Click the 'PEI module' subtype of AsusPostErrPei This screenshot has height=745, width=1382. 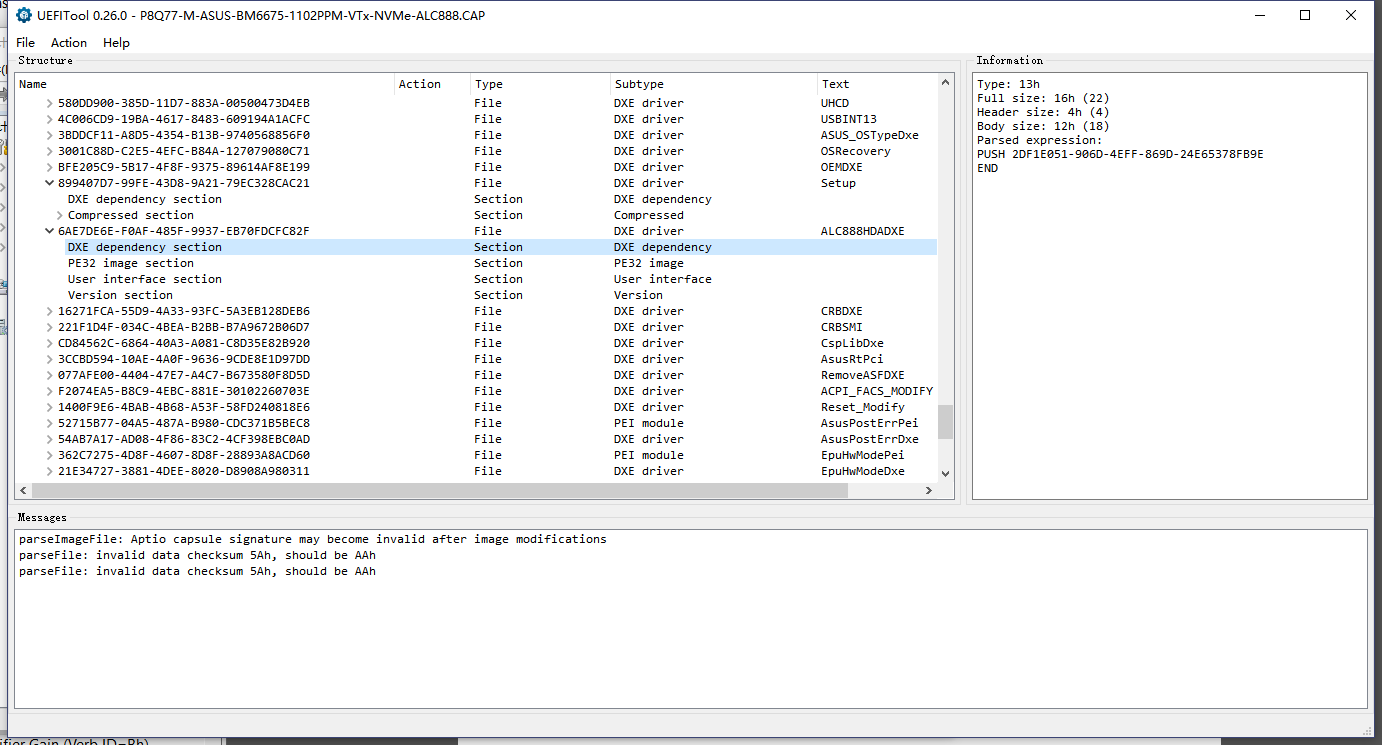point(648,423)
